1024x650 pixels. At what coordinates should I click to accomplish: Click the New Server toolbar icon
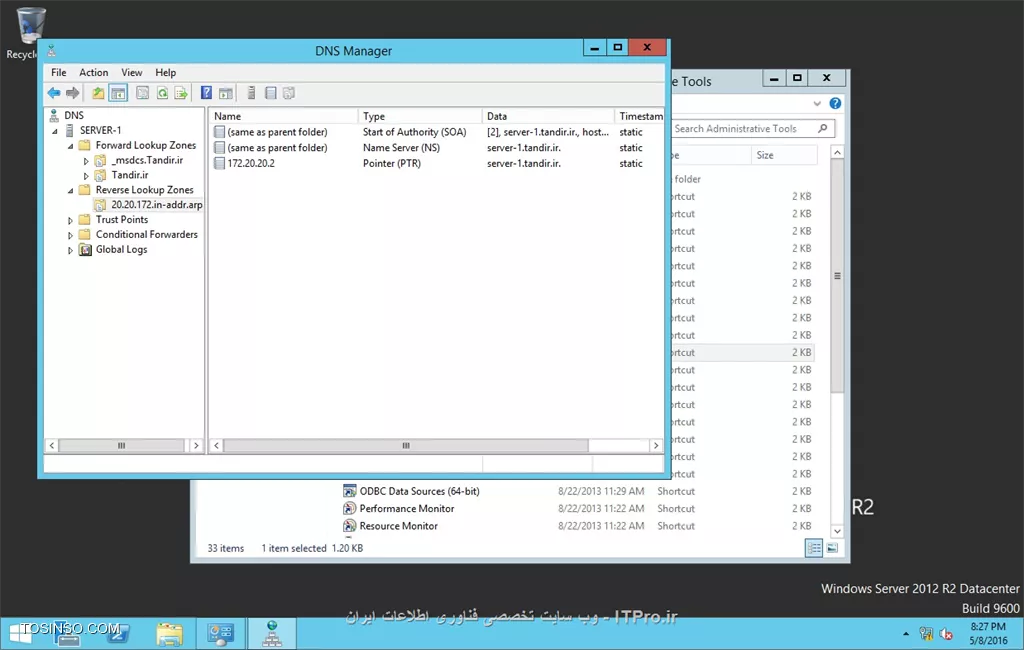tap(251, 93)
